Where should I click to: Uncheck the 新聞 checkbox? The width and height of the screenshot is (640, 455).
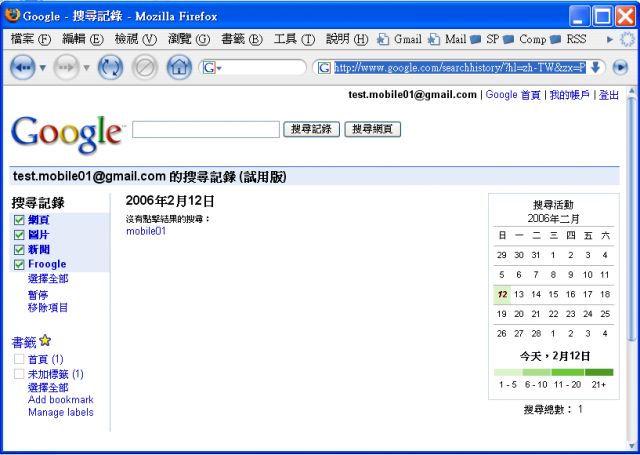[x=19, y=249]
